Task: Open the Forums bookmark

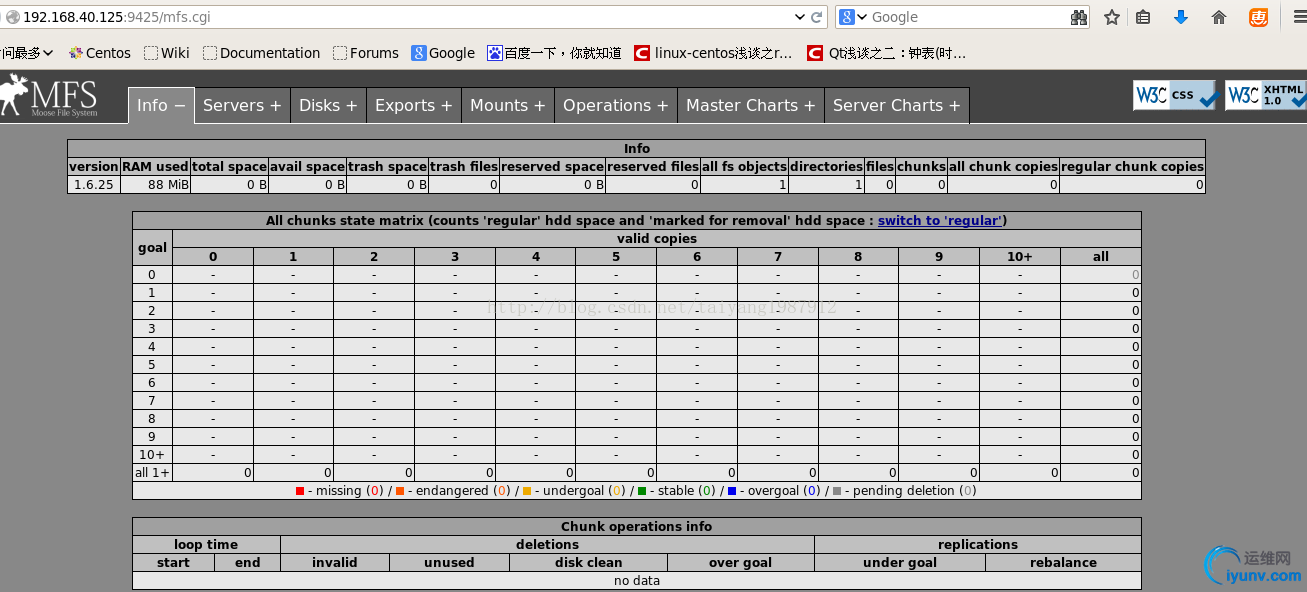Action: coord(366,53)
